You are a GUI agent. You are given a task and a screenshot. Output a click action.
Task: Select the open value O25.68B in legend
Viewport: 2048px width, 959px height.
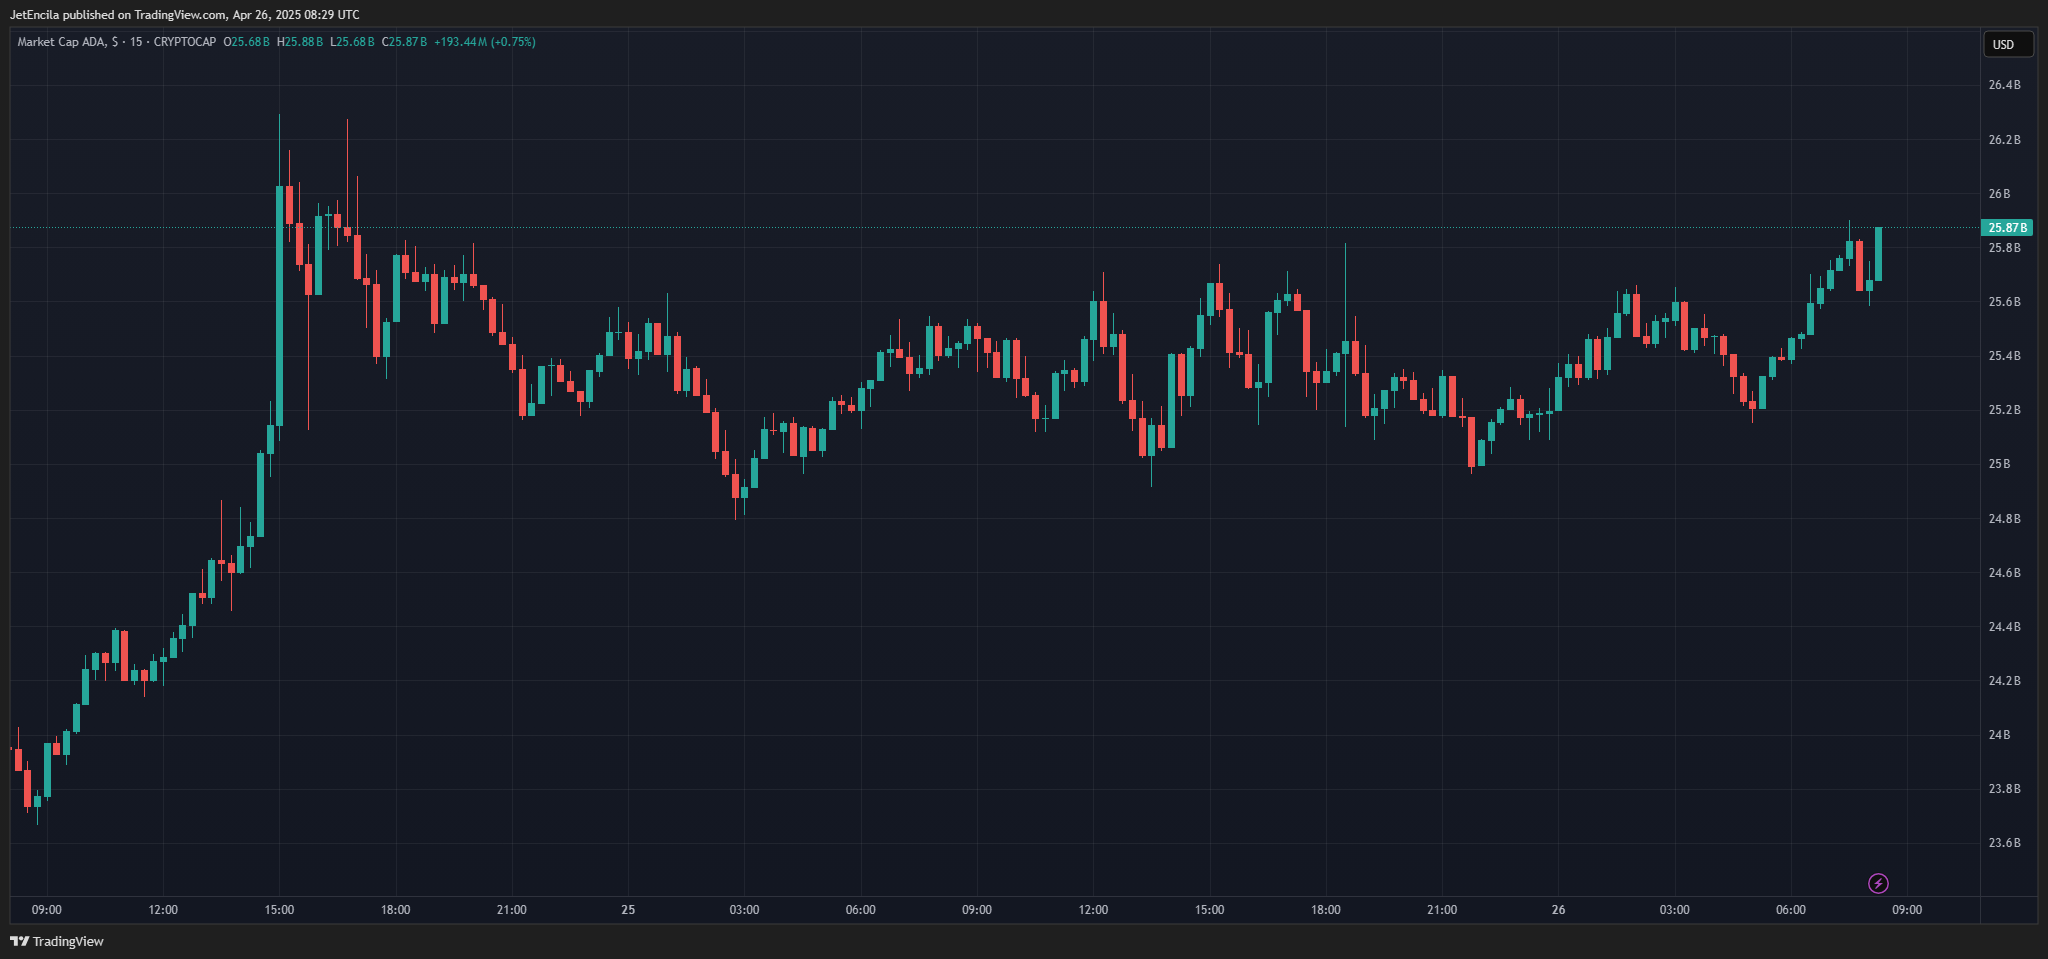(246, 42)
